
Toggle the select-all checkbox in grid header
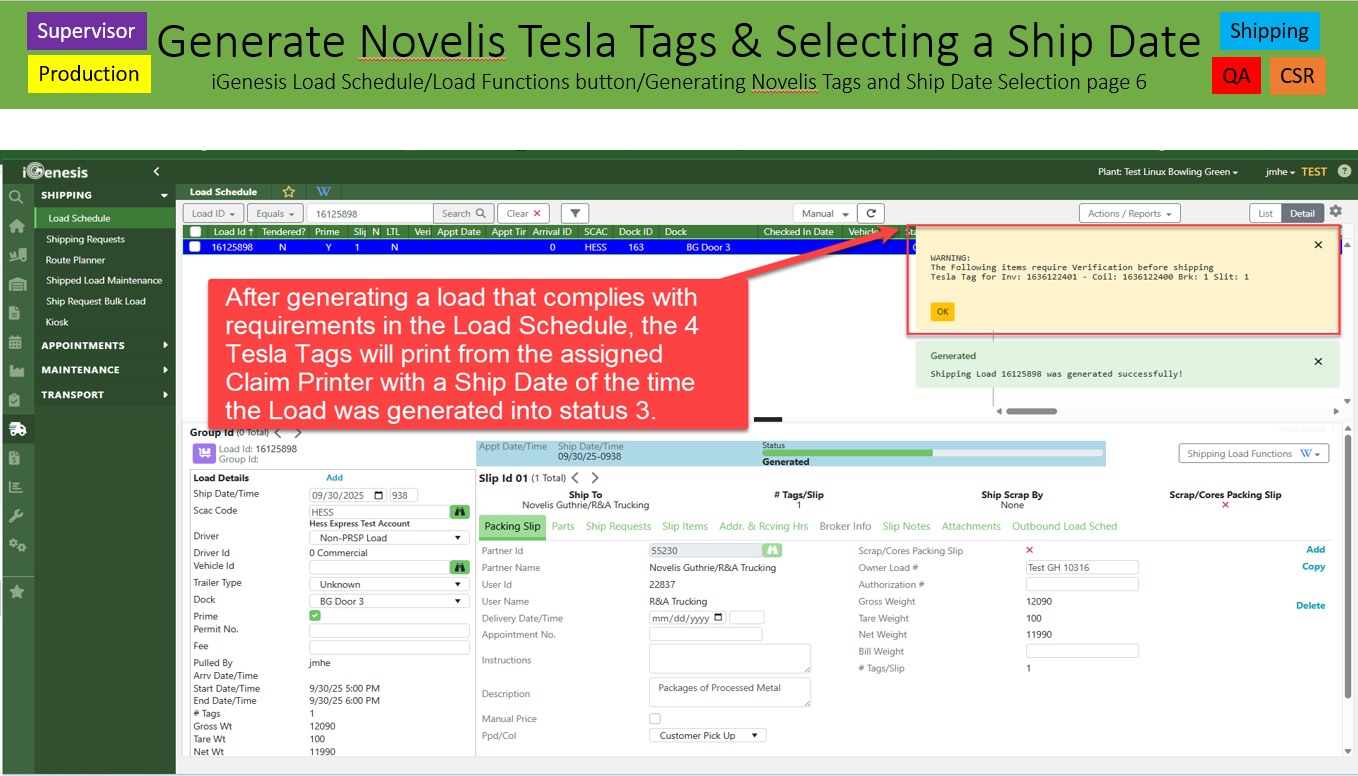point(195,232)
